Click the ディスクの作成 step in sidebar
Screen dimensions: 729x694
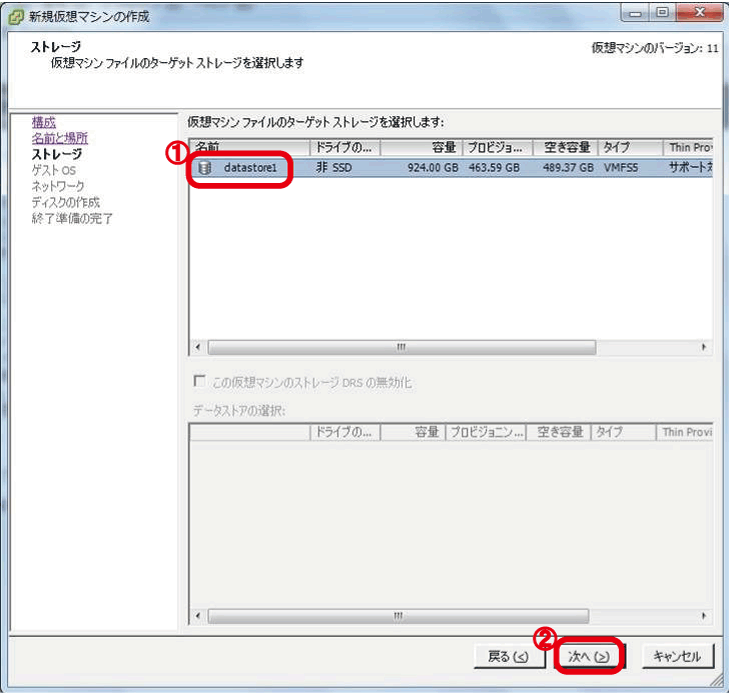[66, 202]
